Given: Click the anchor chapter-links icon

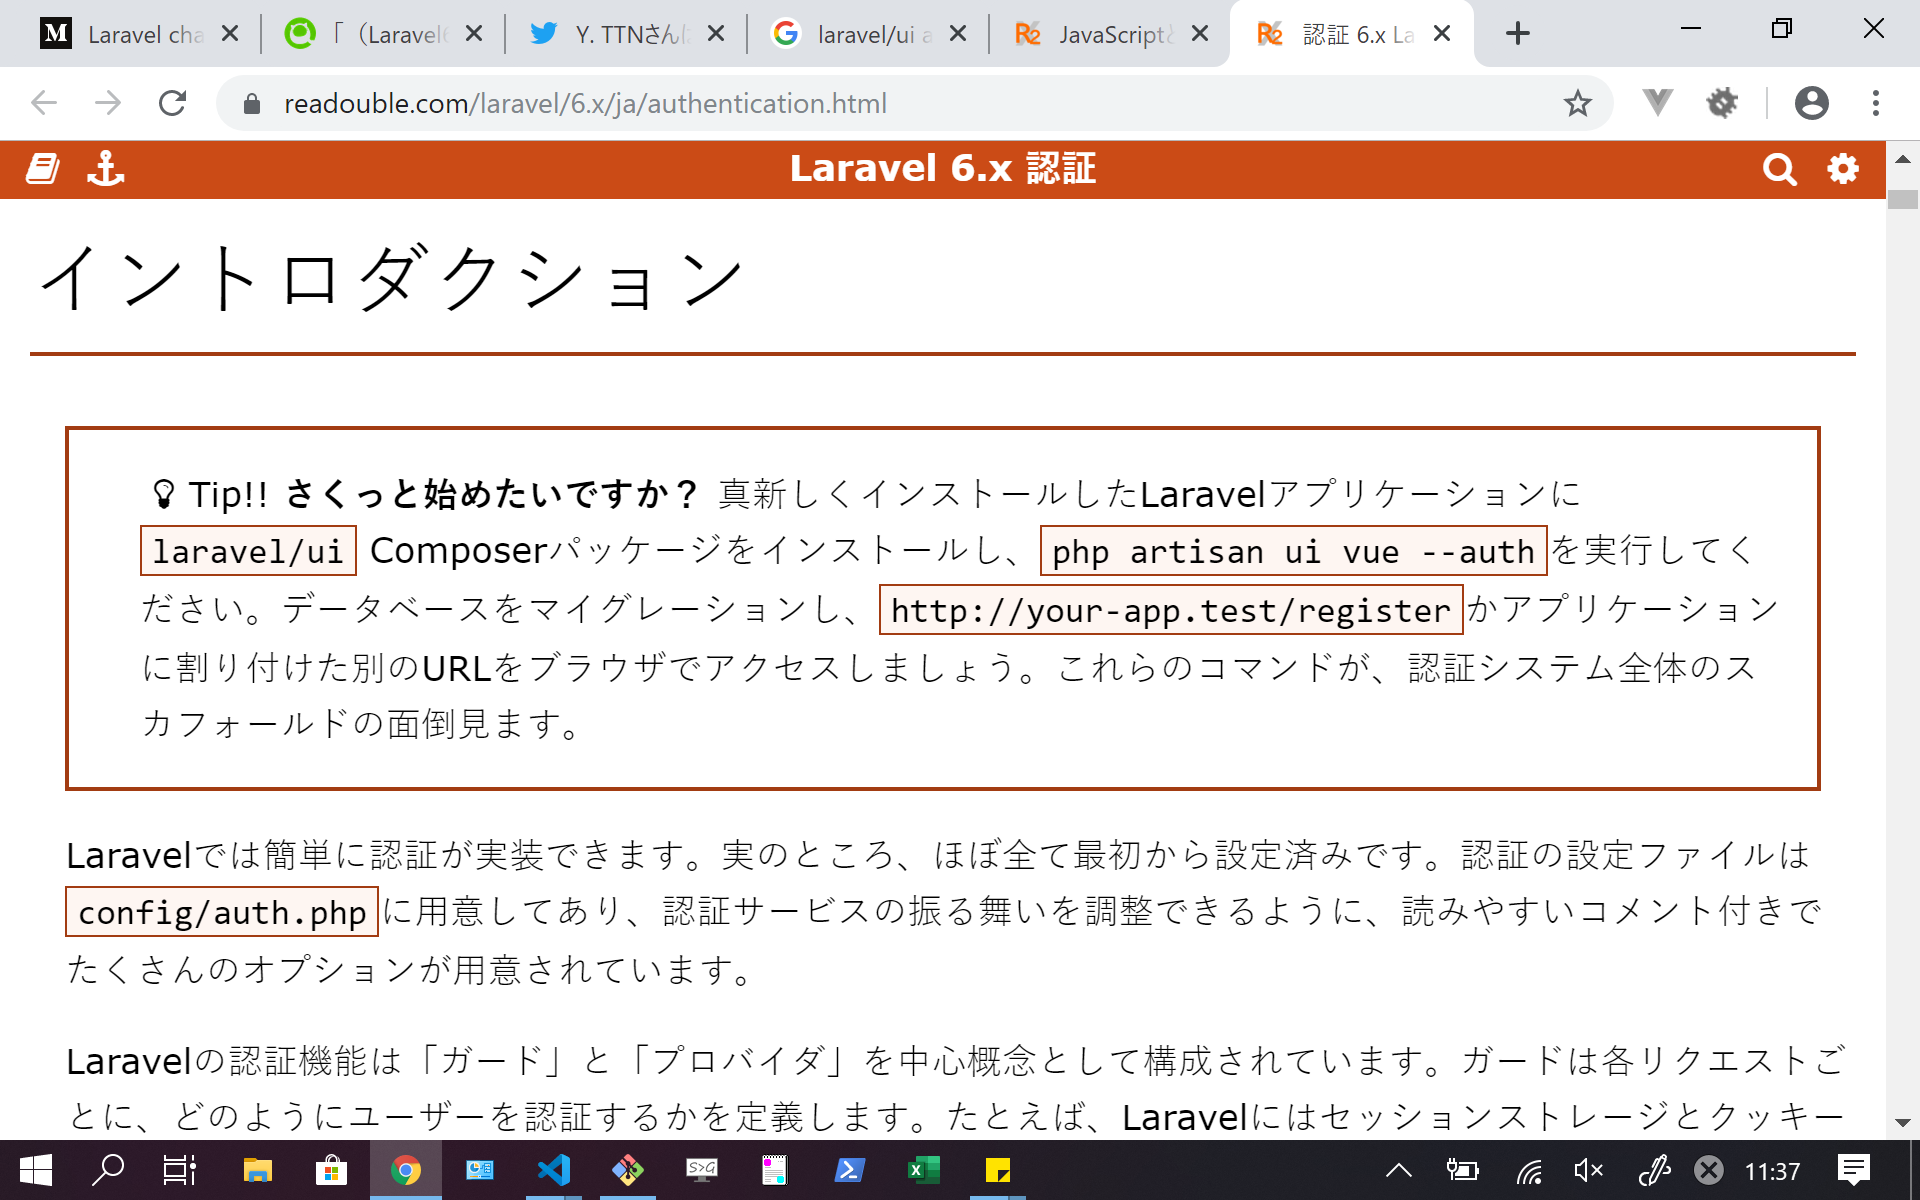Looking at the screenshot, I should (x=107, y=169).
